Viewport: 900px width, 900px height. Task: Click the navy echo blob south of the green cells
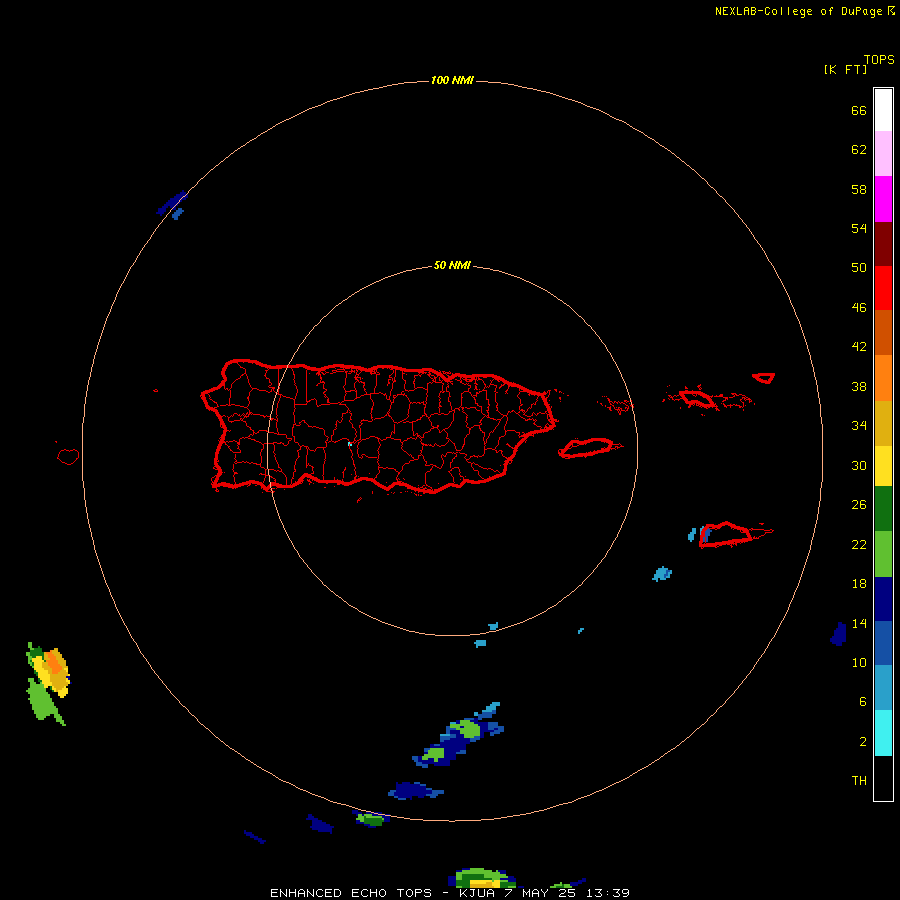[414, 790]
